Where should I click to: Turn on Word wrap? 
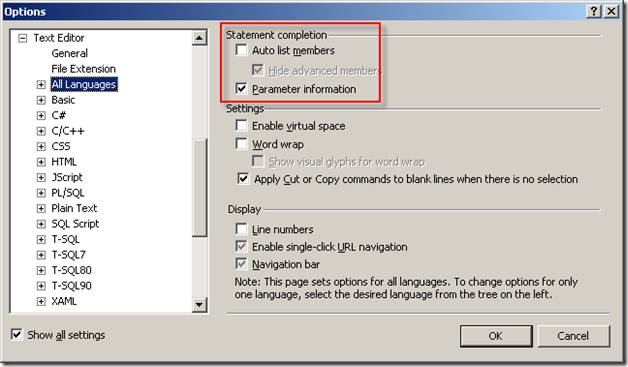(242, 143)
